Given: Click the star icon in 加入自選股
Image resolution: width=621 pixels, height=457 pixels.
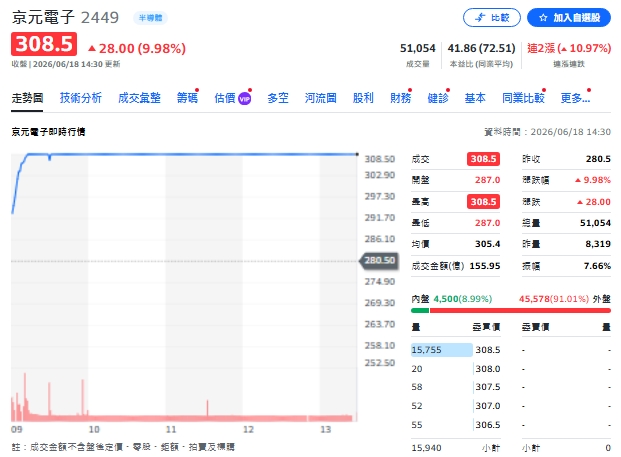Looking at the screenshot, I should point(543,18).
